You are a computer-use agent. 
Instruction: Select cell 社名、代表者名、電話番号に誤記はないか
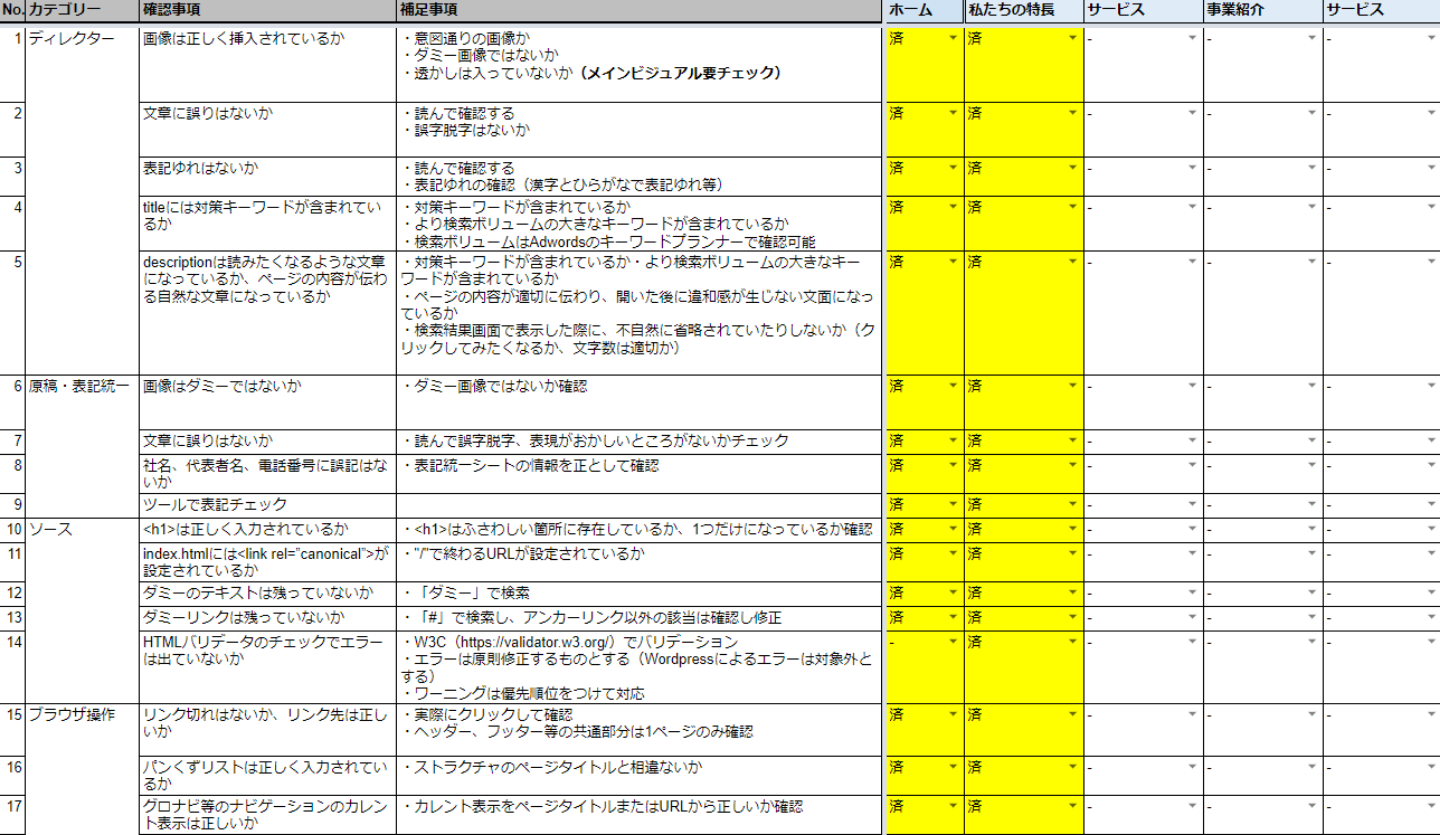click(x=267, y=474)
